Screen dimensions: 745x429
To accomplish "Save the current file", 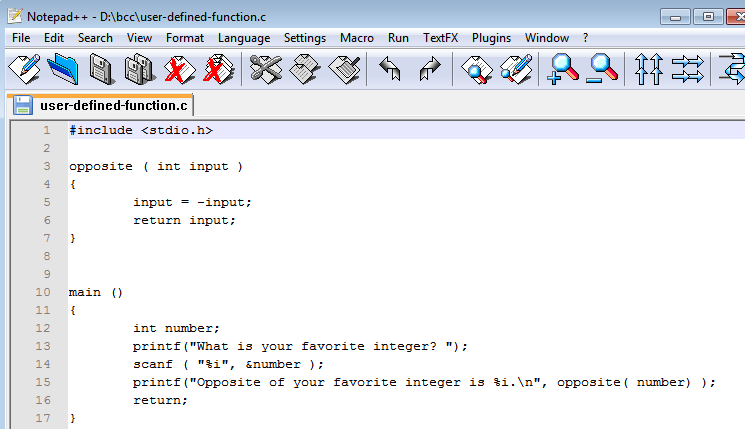I will [x=101, y=69].
